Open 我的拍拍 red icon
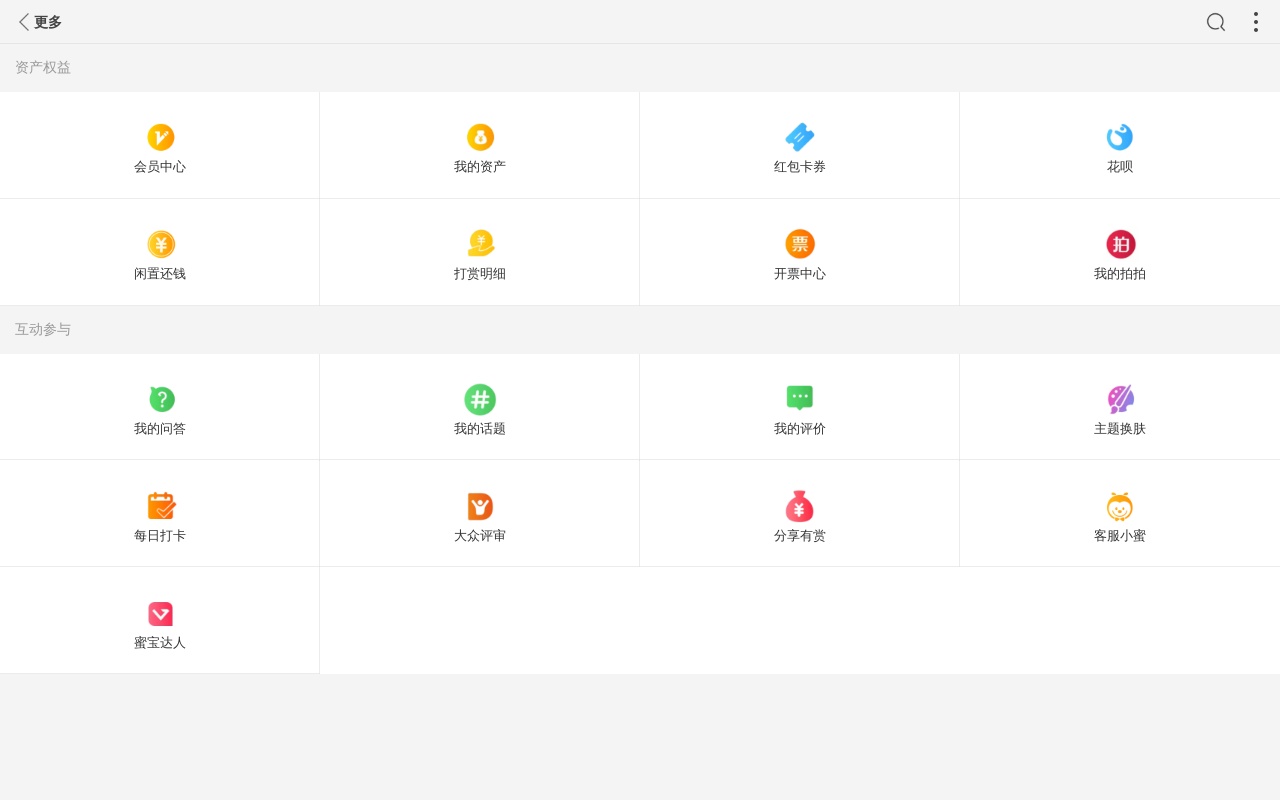1280x800 pixels. [x=1120, y=244]
